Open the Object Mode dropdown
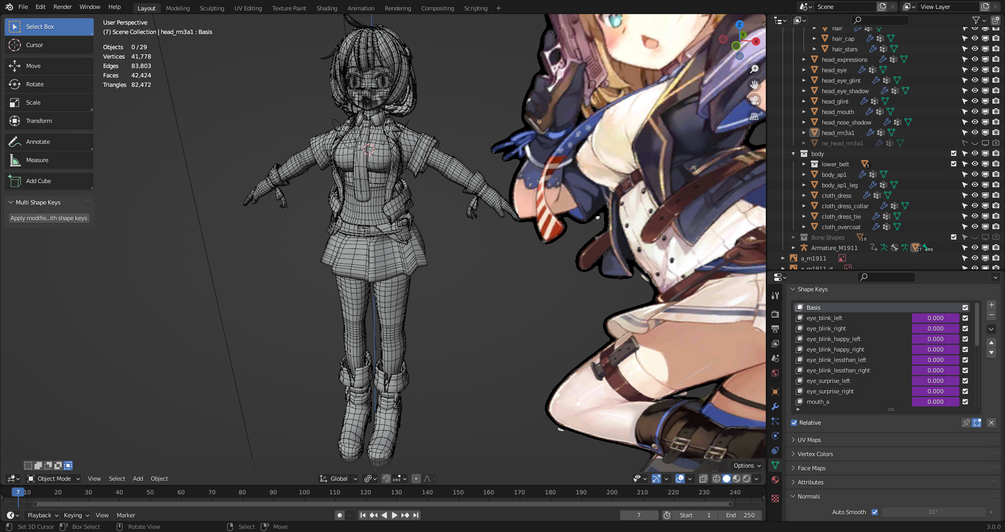Image resolution: width=1005 pixels, height=532 pixels. (53, 478)
